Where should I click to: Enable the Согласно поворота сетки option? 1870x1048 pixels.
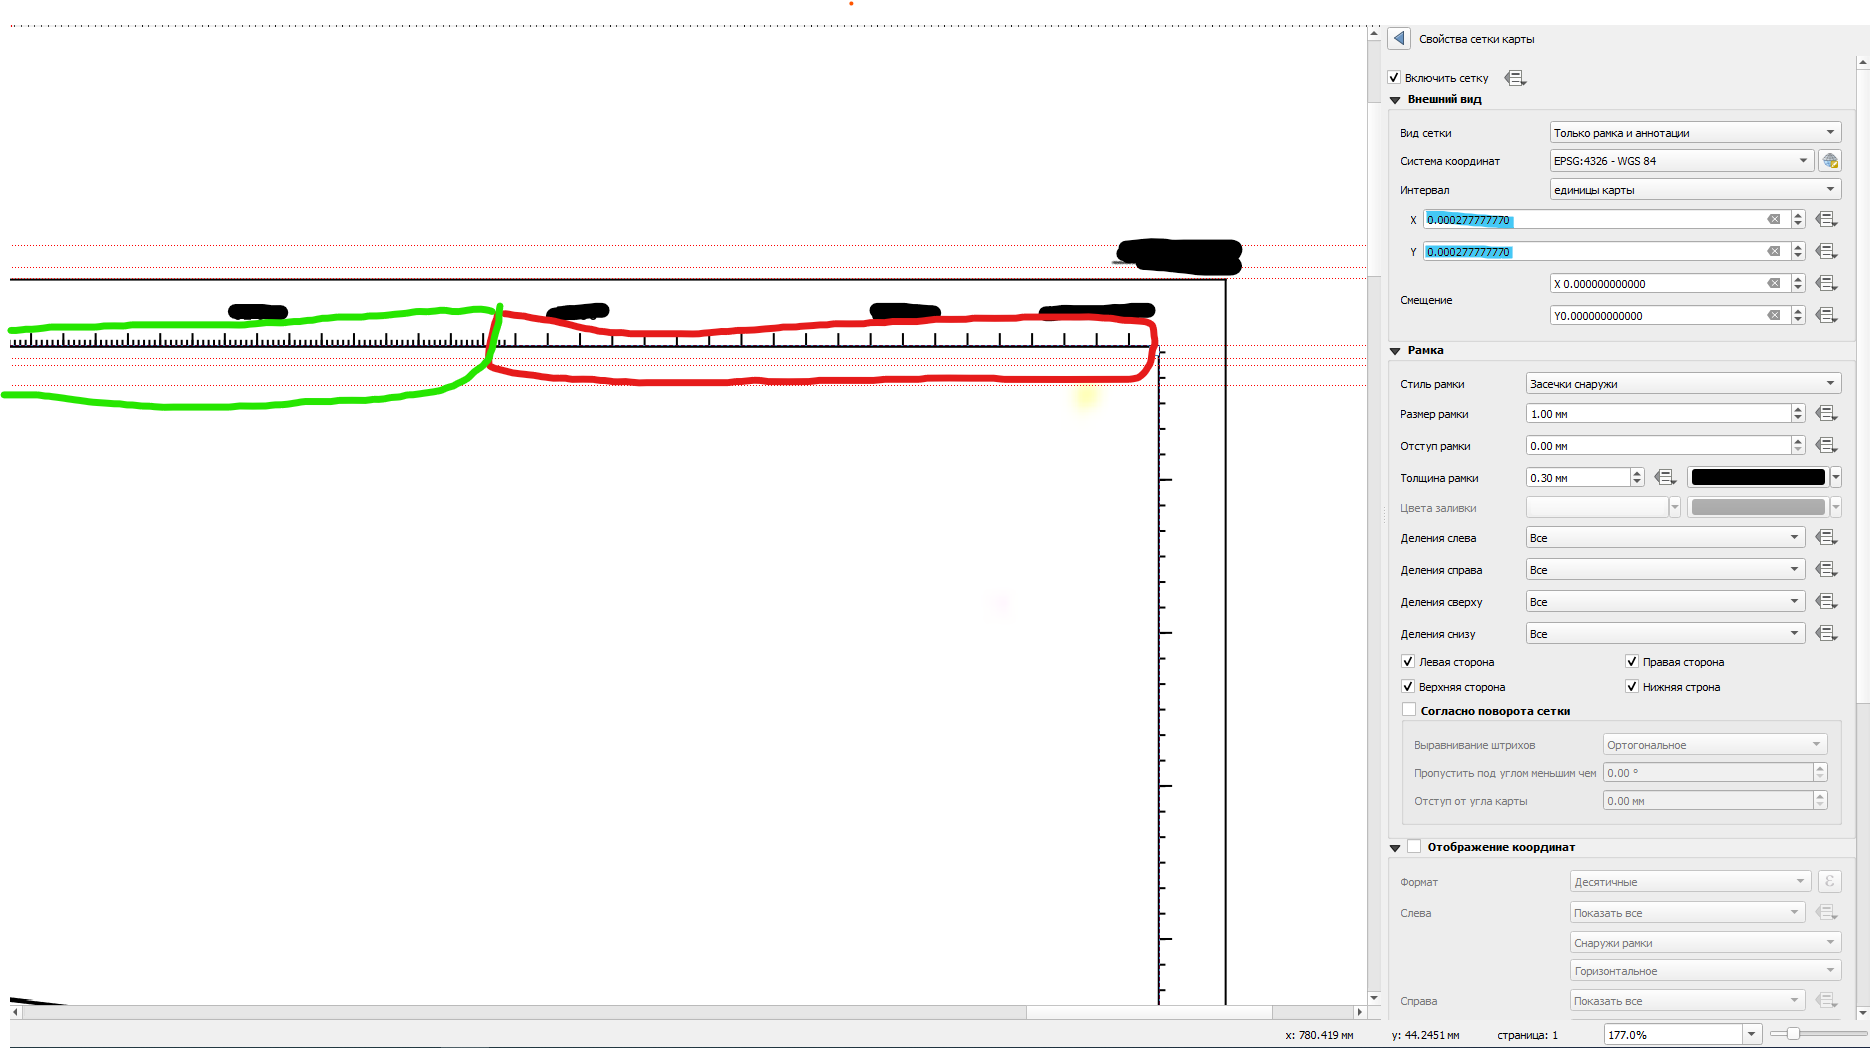pos(1408,709)
